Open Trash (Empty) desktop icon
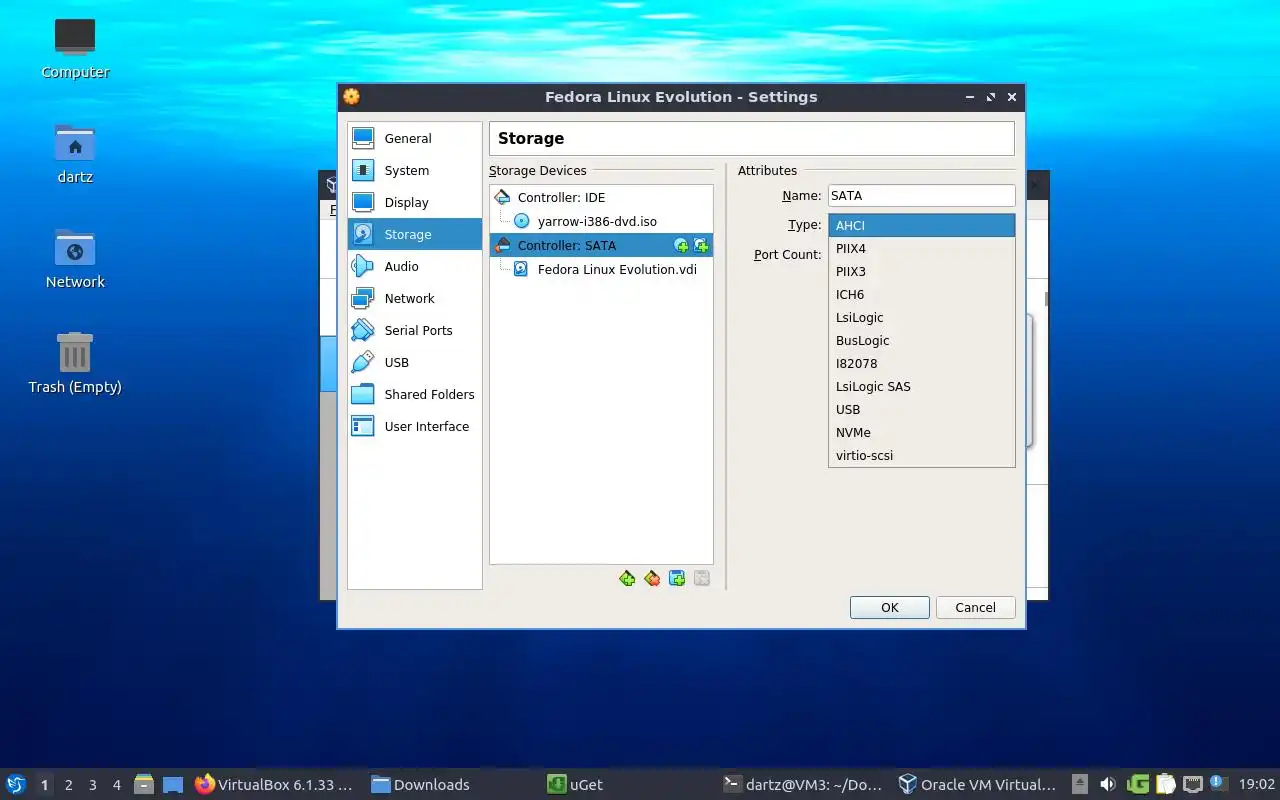 75,363
